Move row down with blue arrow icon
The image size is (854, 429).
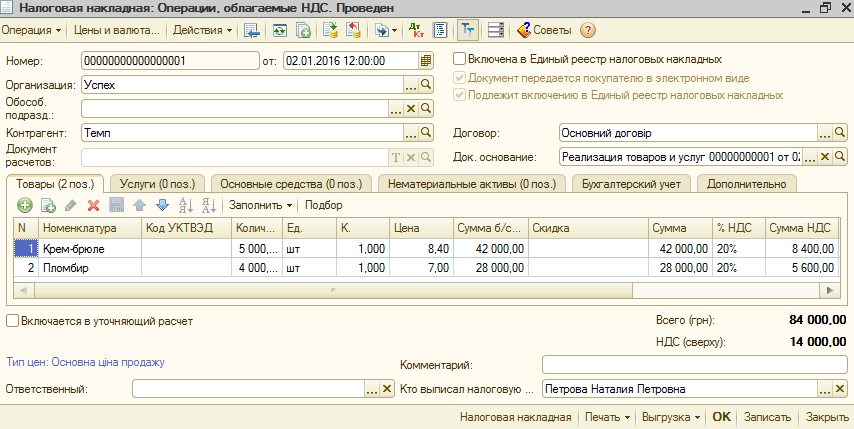pos(162,205)
